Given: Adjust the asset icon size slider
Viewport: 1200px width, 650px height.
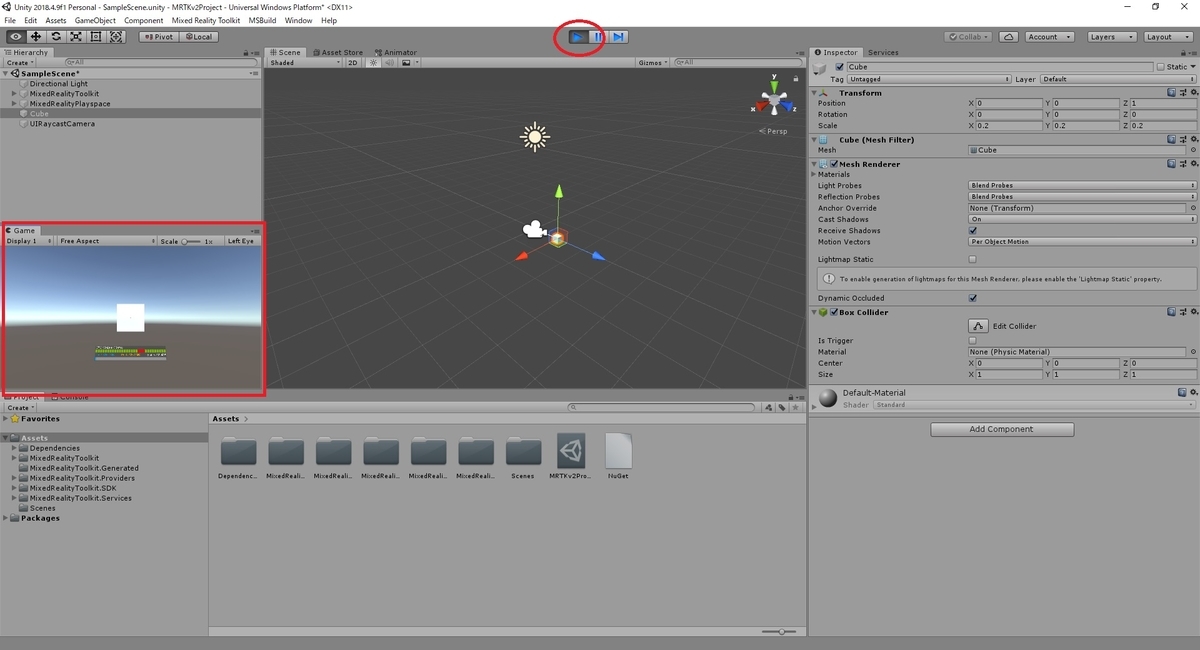Looking at the screenshot, I should click(x=780, y=632).
